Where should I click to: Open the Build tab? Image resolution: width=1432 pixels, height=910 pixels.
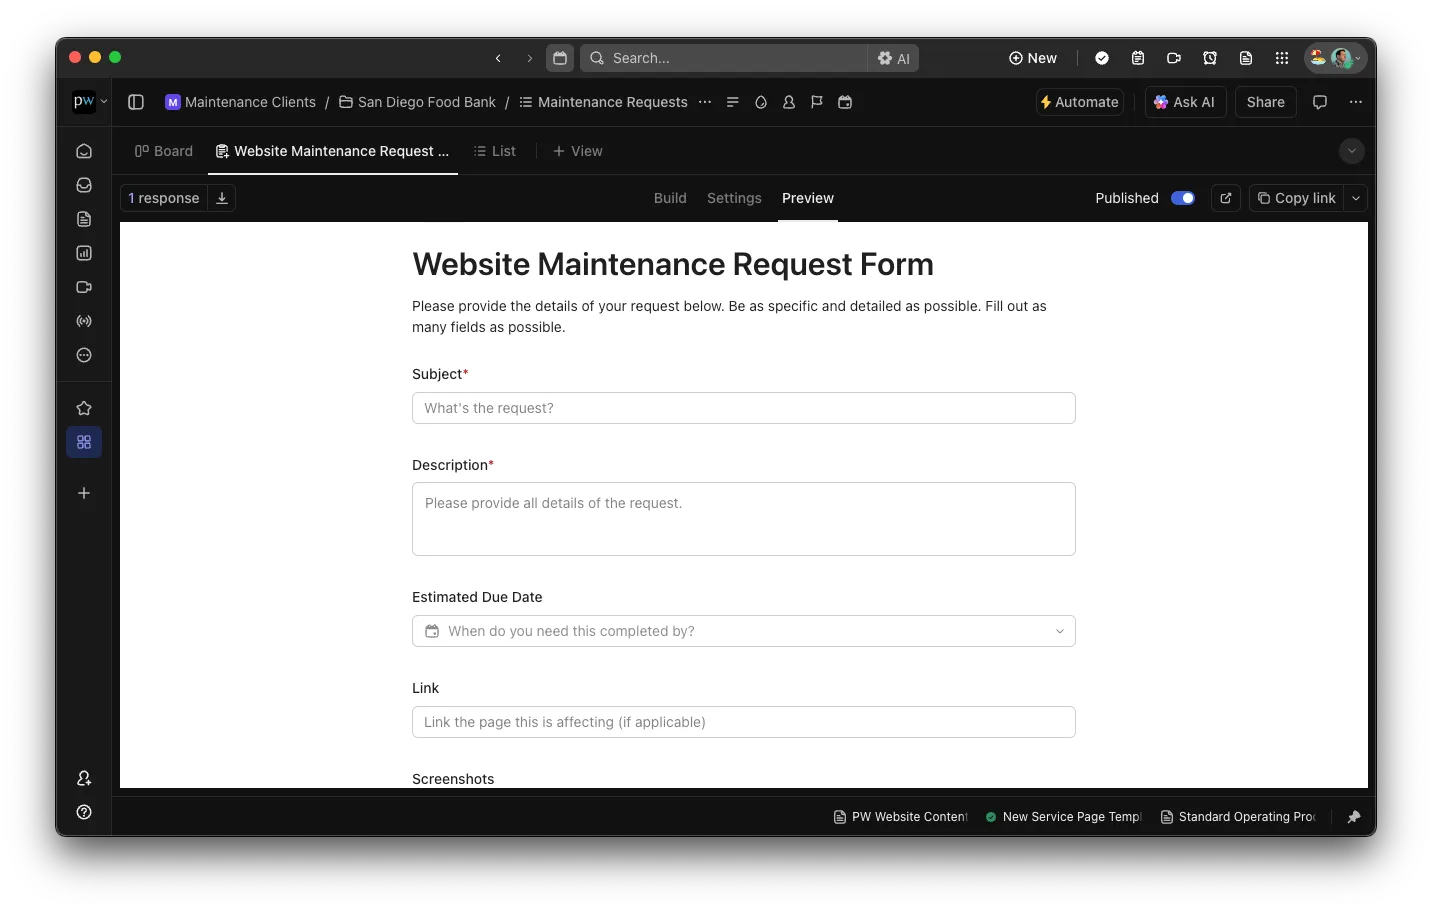point(670,198)
